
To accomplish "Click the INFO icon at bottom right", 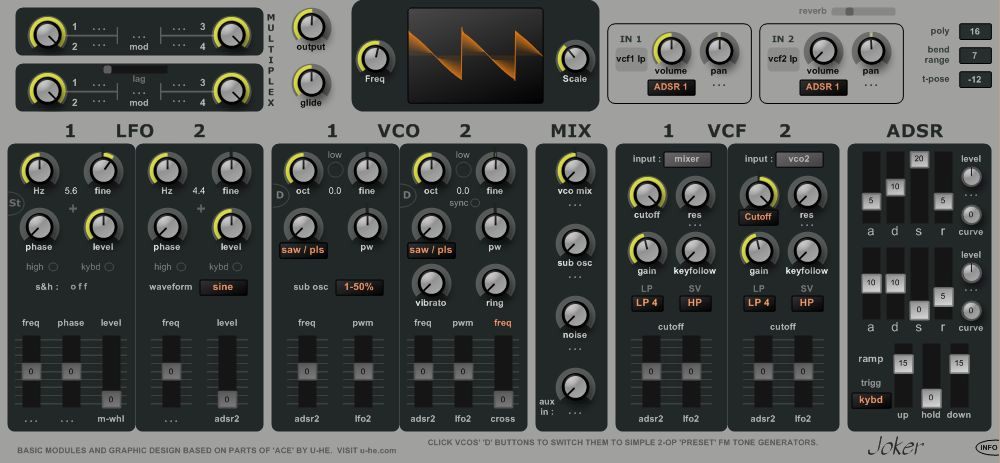I will point(985,447).
